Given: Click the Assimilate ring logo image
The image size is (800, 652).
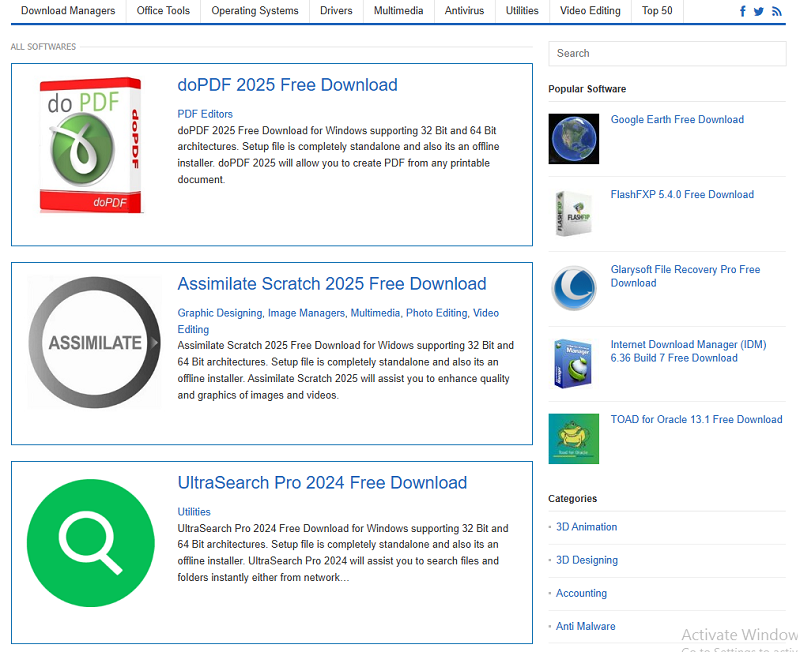Looking at the screenshot, I should coord(94,342).
